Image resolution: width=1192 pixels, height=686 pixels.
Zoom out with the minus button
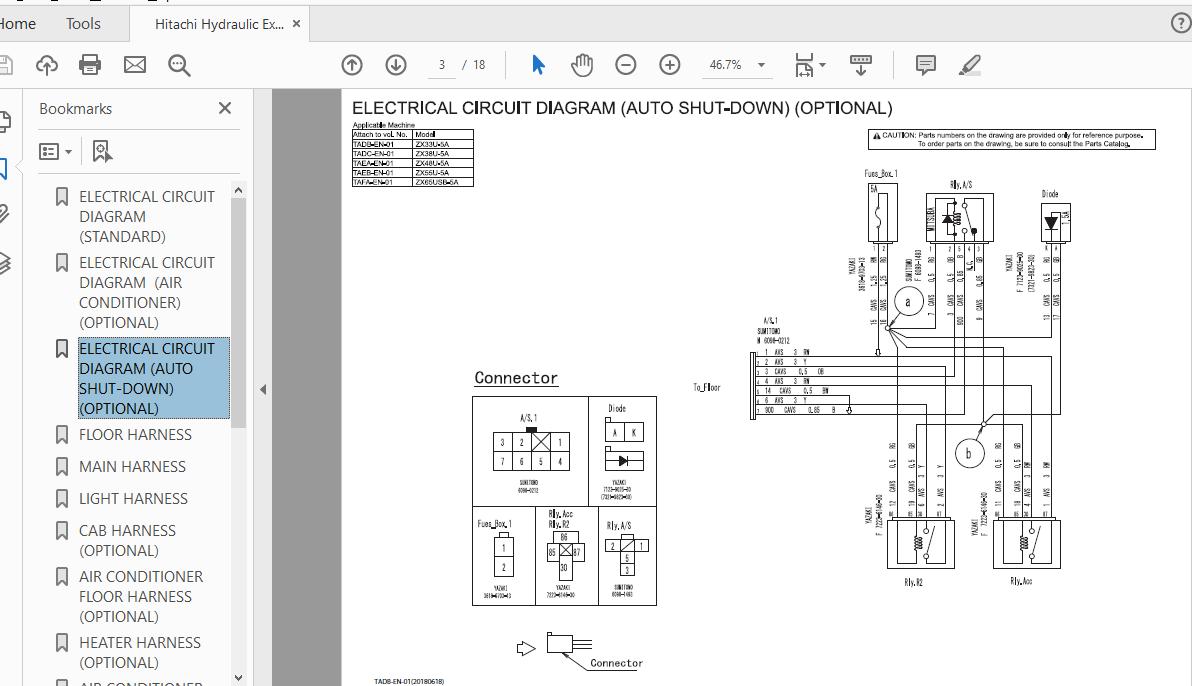click(626, 65)
